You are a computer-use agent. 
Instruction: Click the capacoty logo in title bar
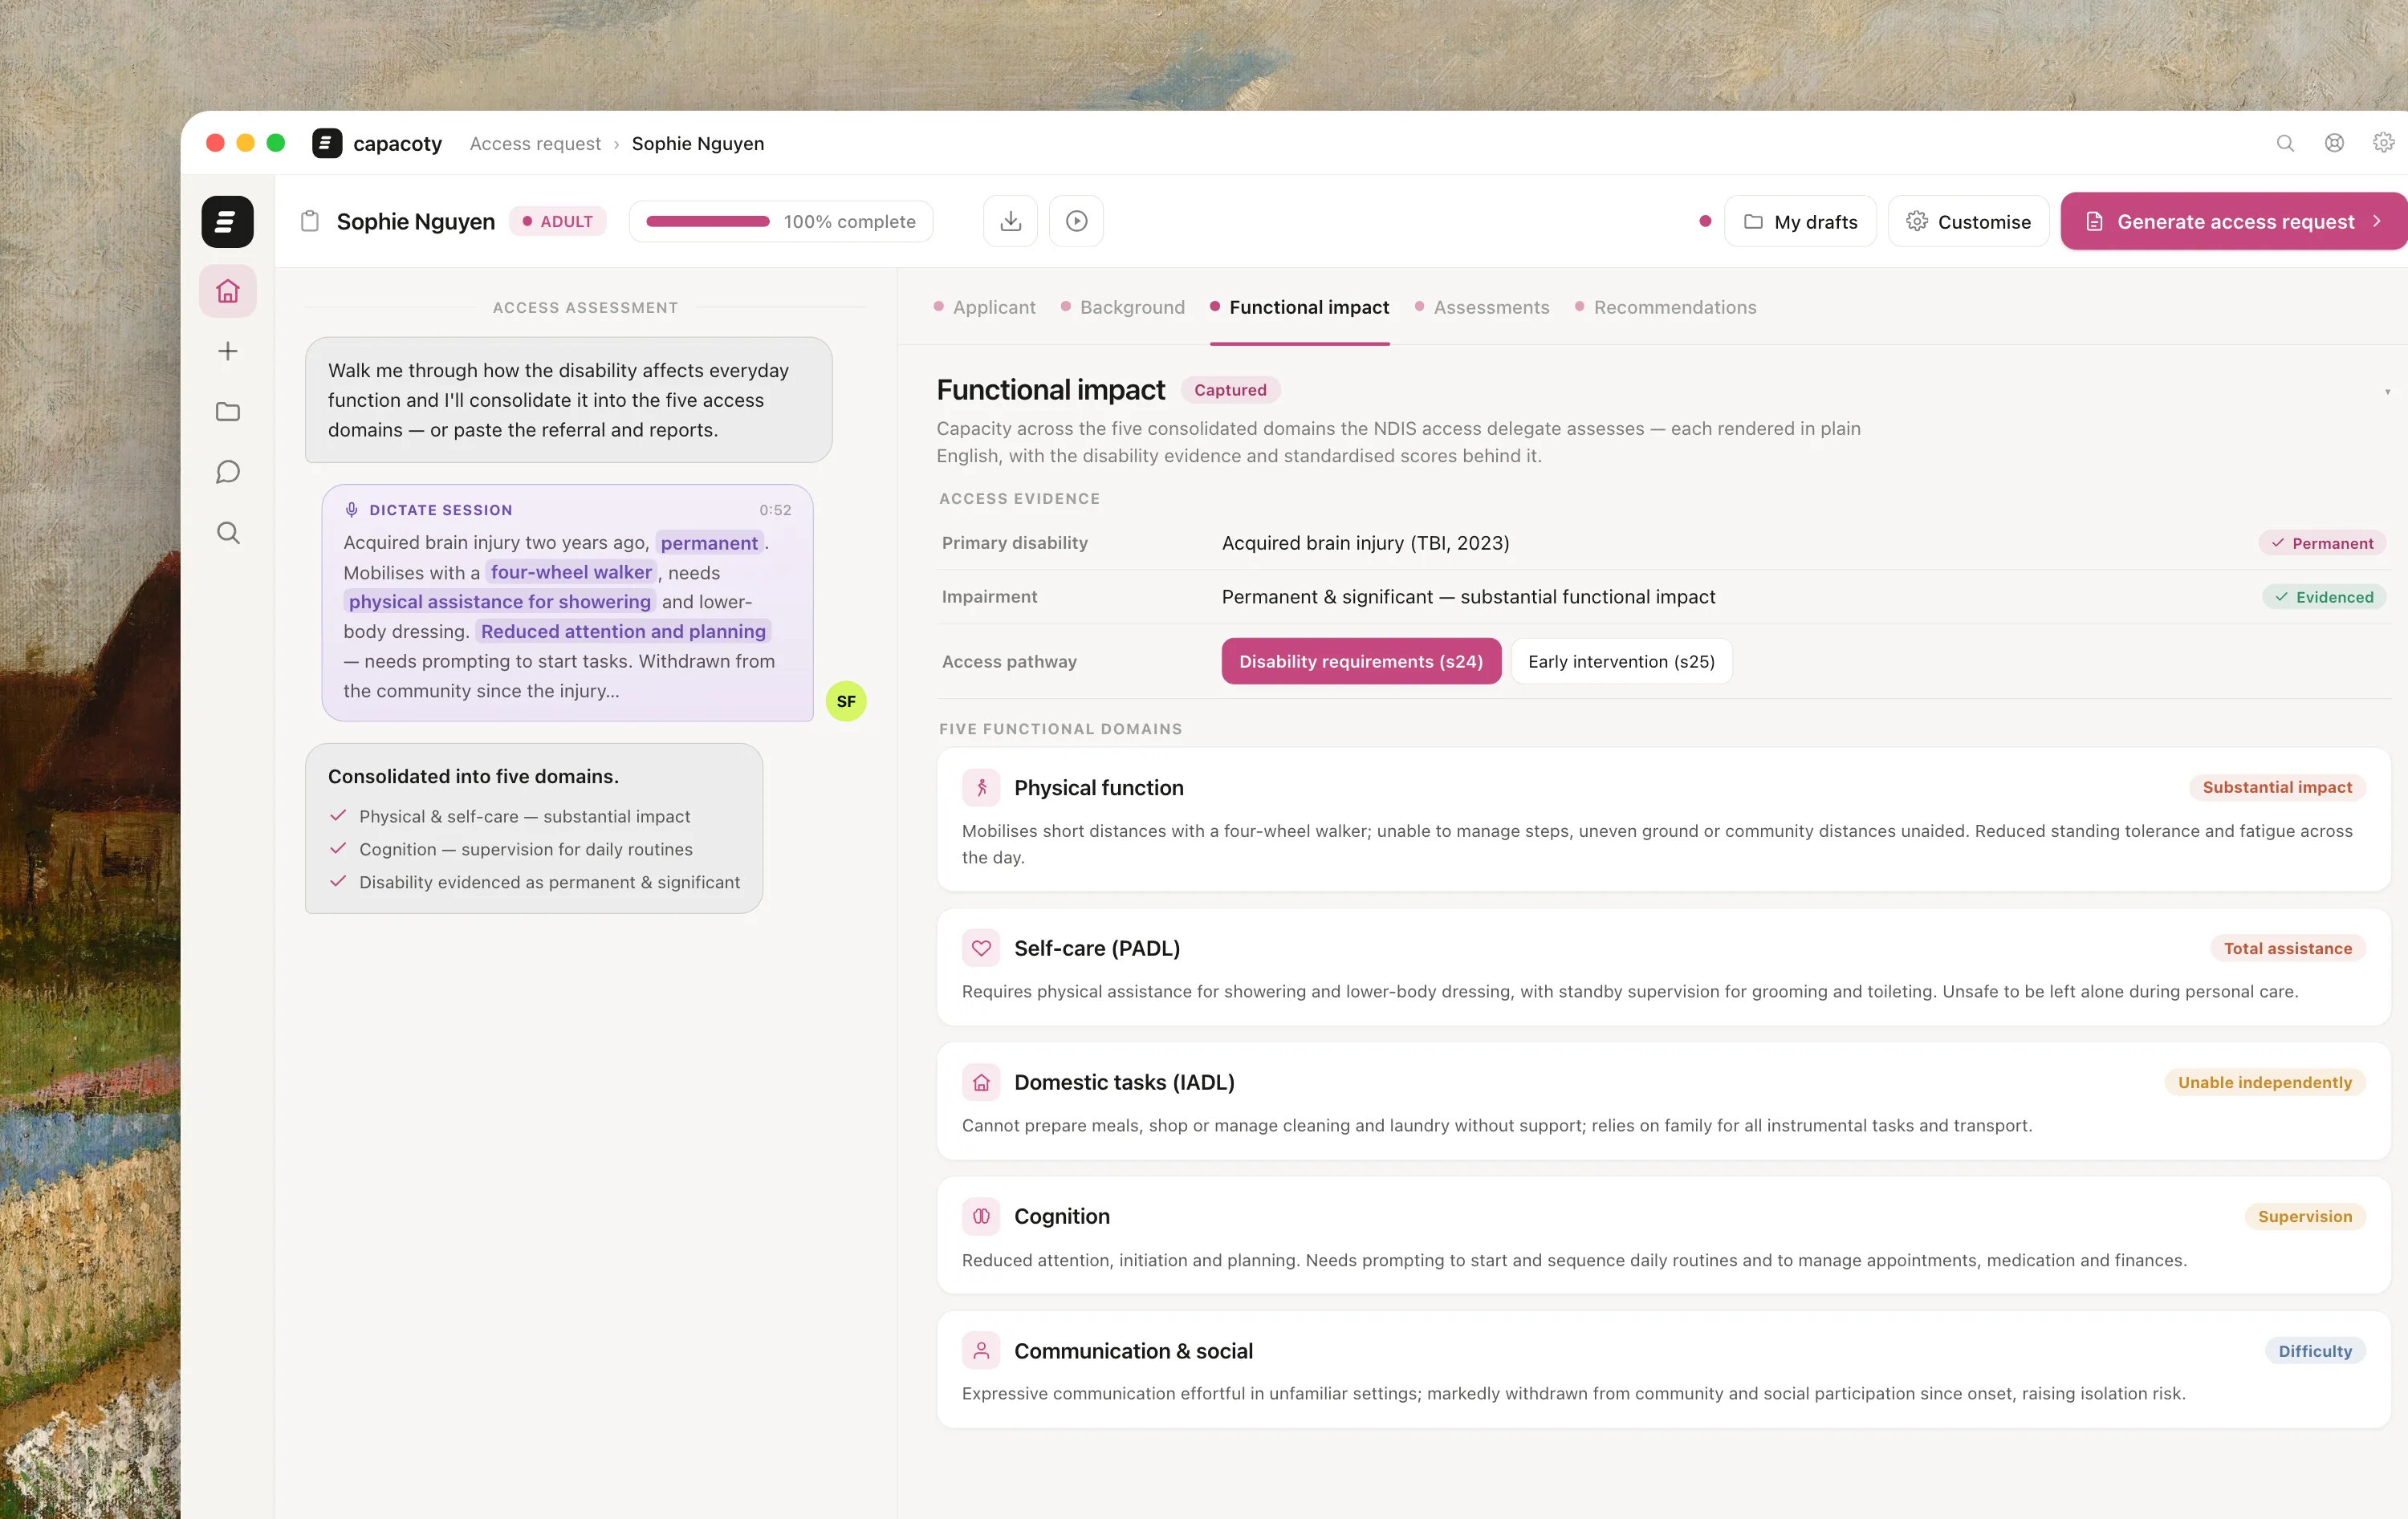point(327,143)
